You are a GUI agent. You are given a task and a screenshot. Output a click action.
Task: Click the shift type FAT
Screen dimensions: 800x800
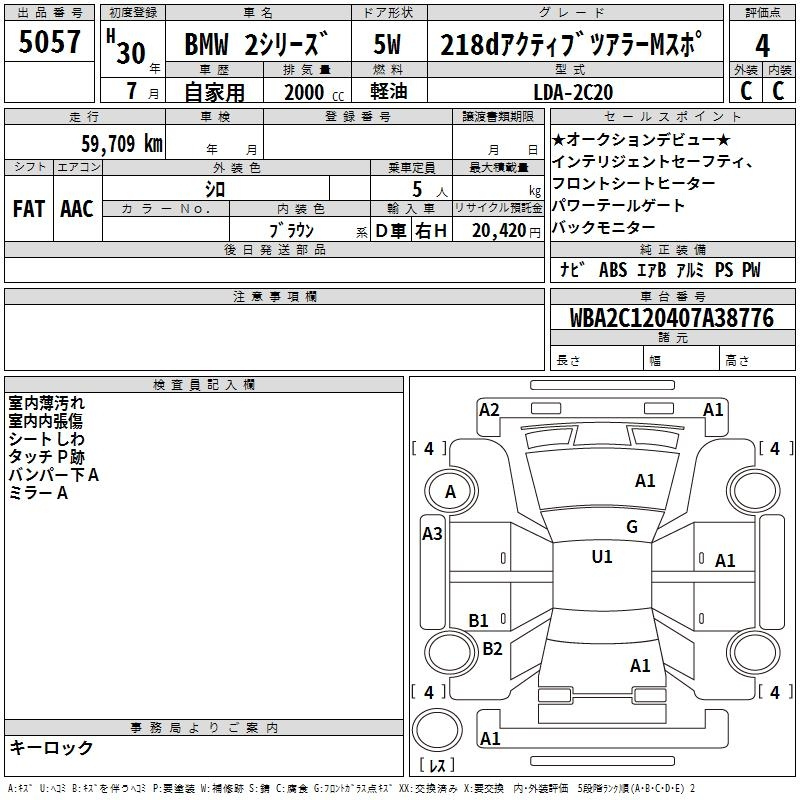pos(29,209)
